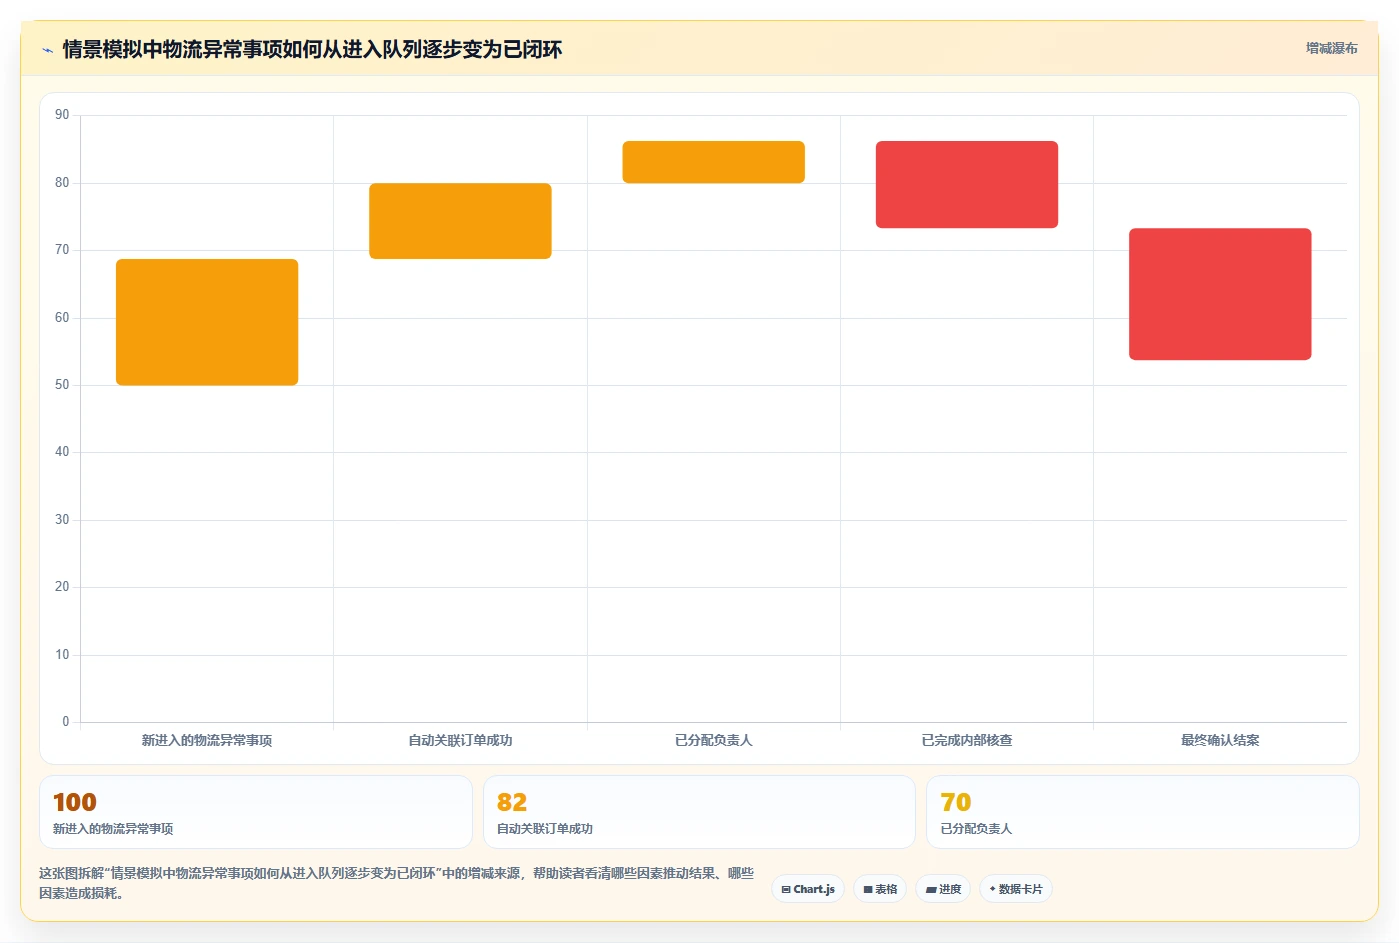Open the data card showing 82

pyautogui.click(x=699, y=812)
